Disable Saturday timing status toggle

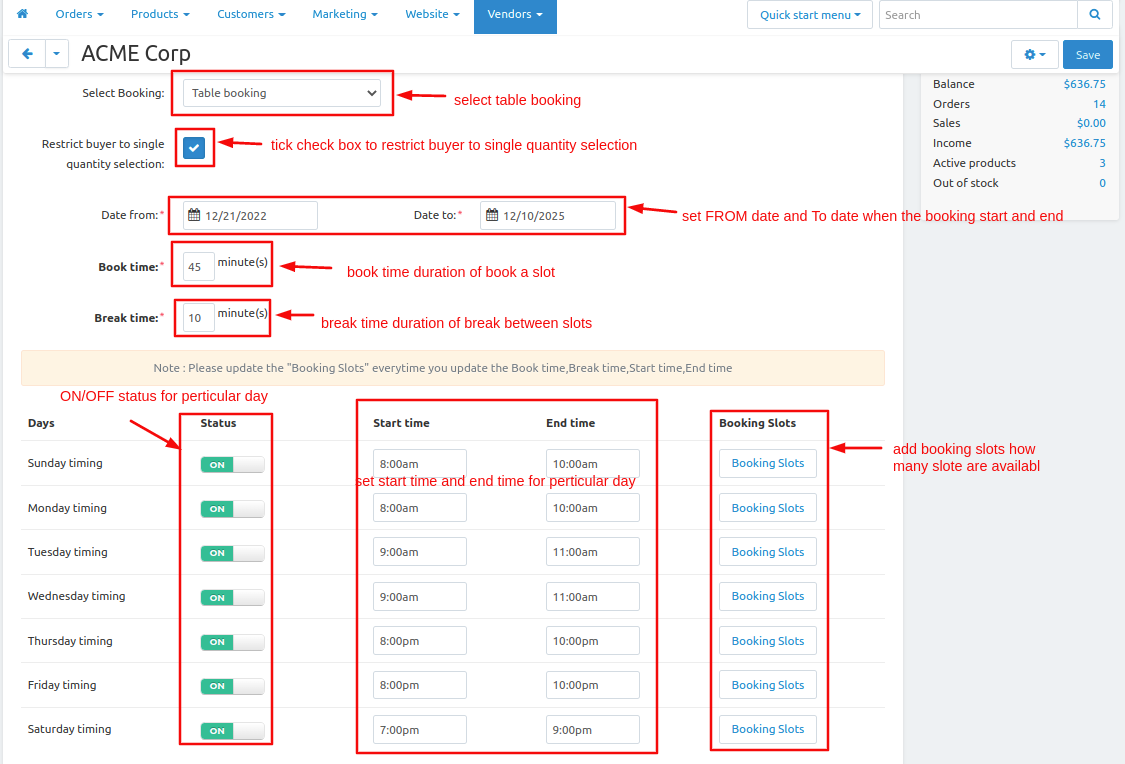click(x=232, y=730)
